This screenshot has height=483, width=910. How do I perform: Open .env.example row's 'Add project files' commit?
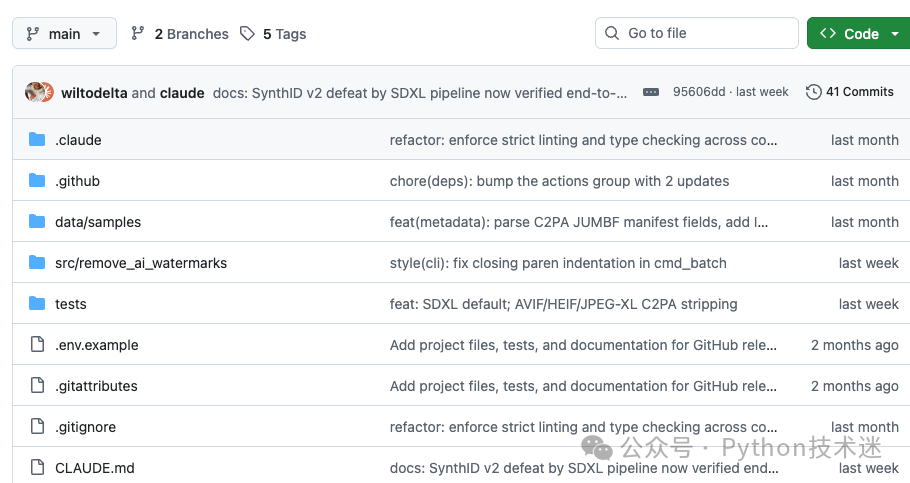click(583, 345)
